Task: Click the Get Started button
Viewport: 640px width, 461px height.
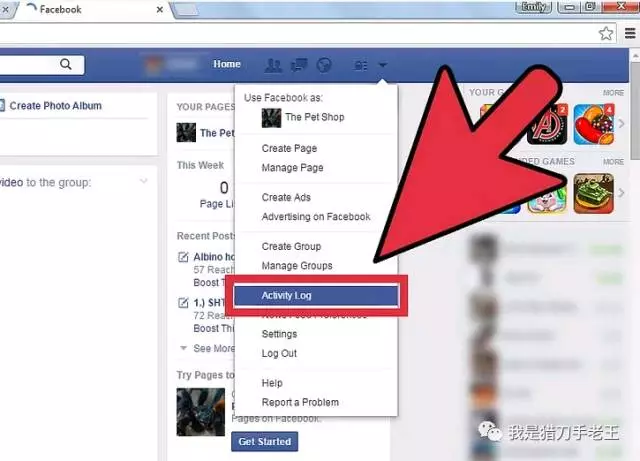Action: (x=264, y=441)
